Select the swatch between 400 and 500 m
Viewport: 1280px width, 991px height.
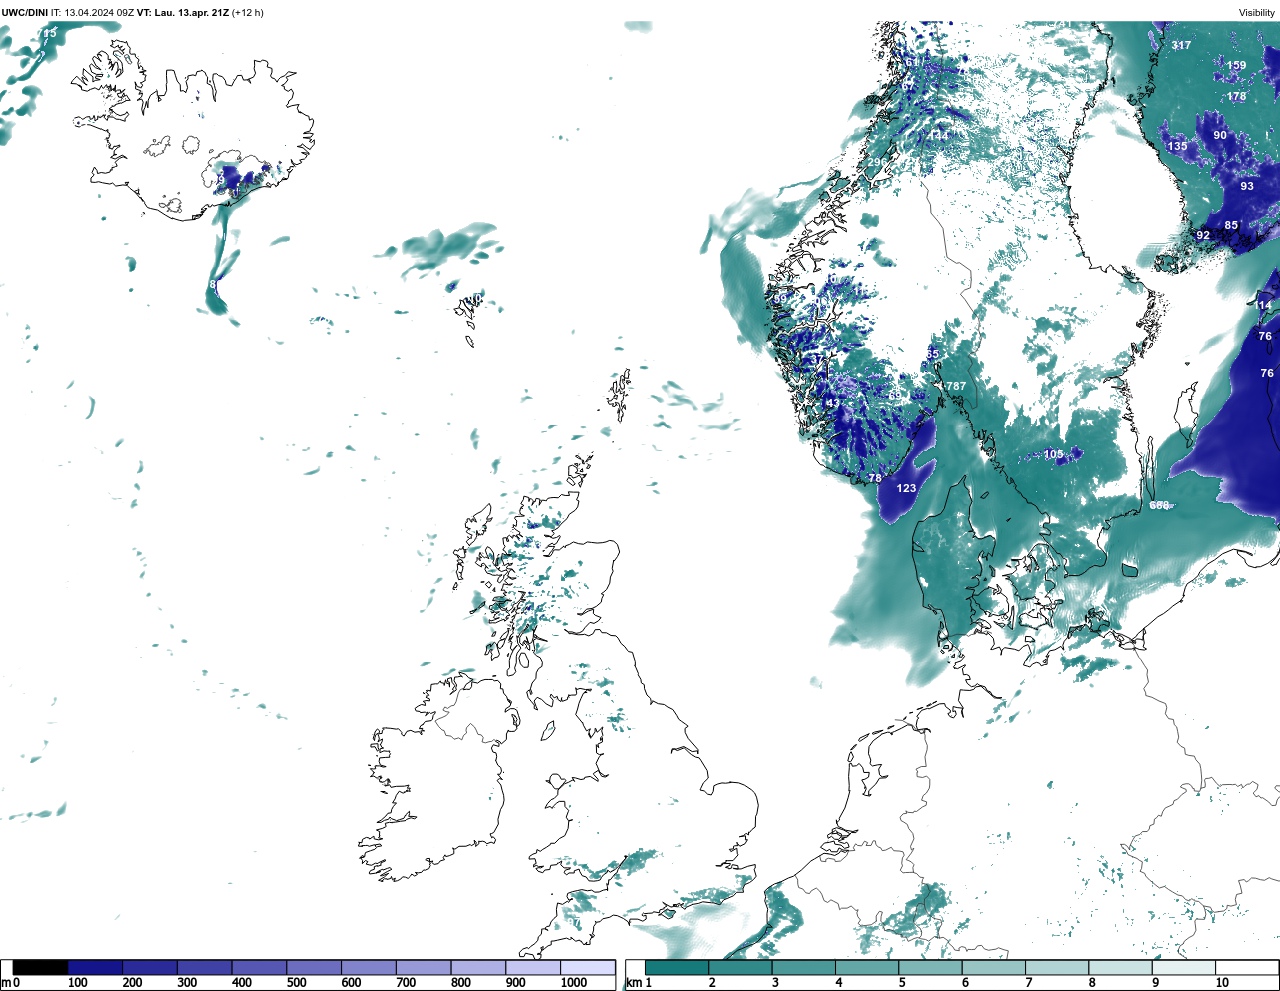[x=259, y=967]
